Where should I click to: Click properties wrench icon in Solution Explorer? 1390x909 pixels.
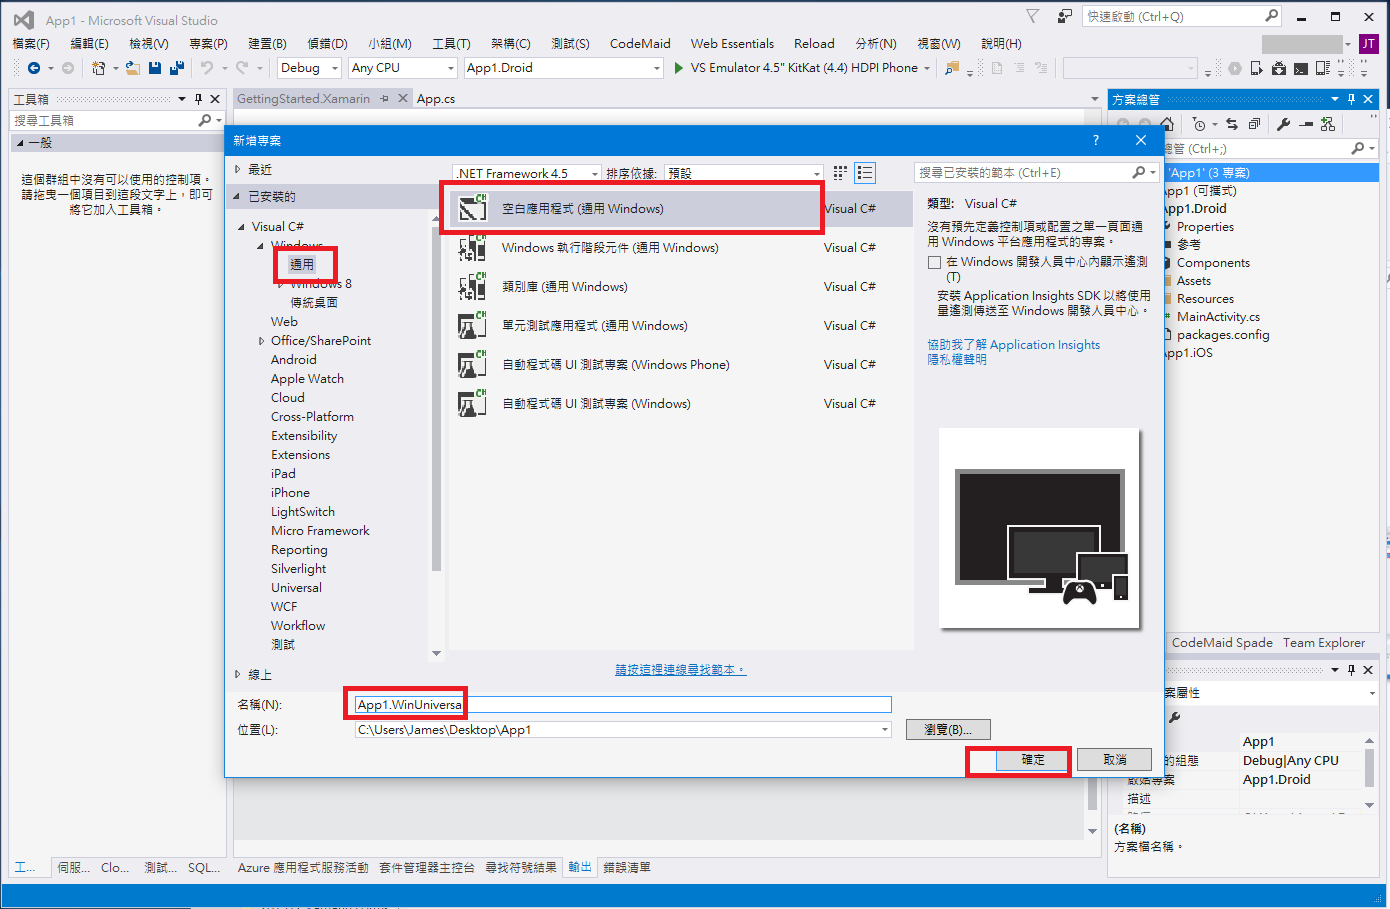coord(1284,124)
